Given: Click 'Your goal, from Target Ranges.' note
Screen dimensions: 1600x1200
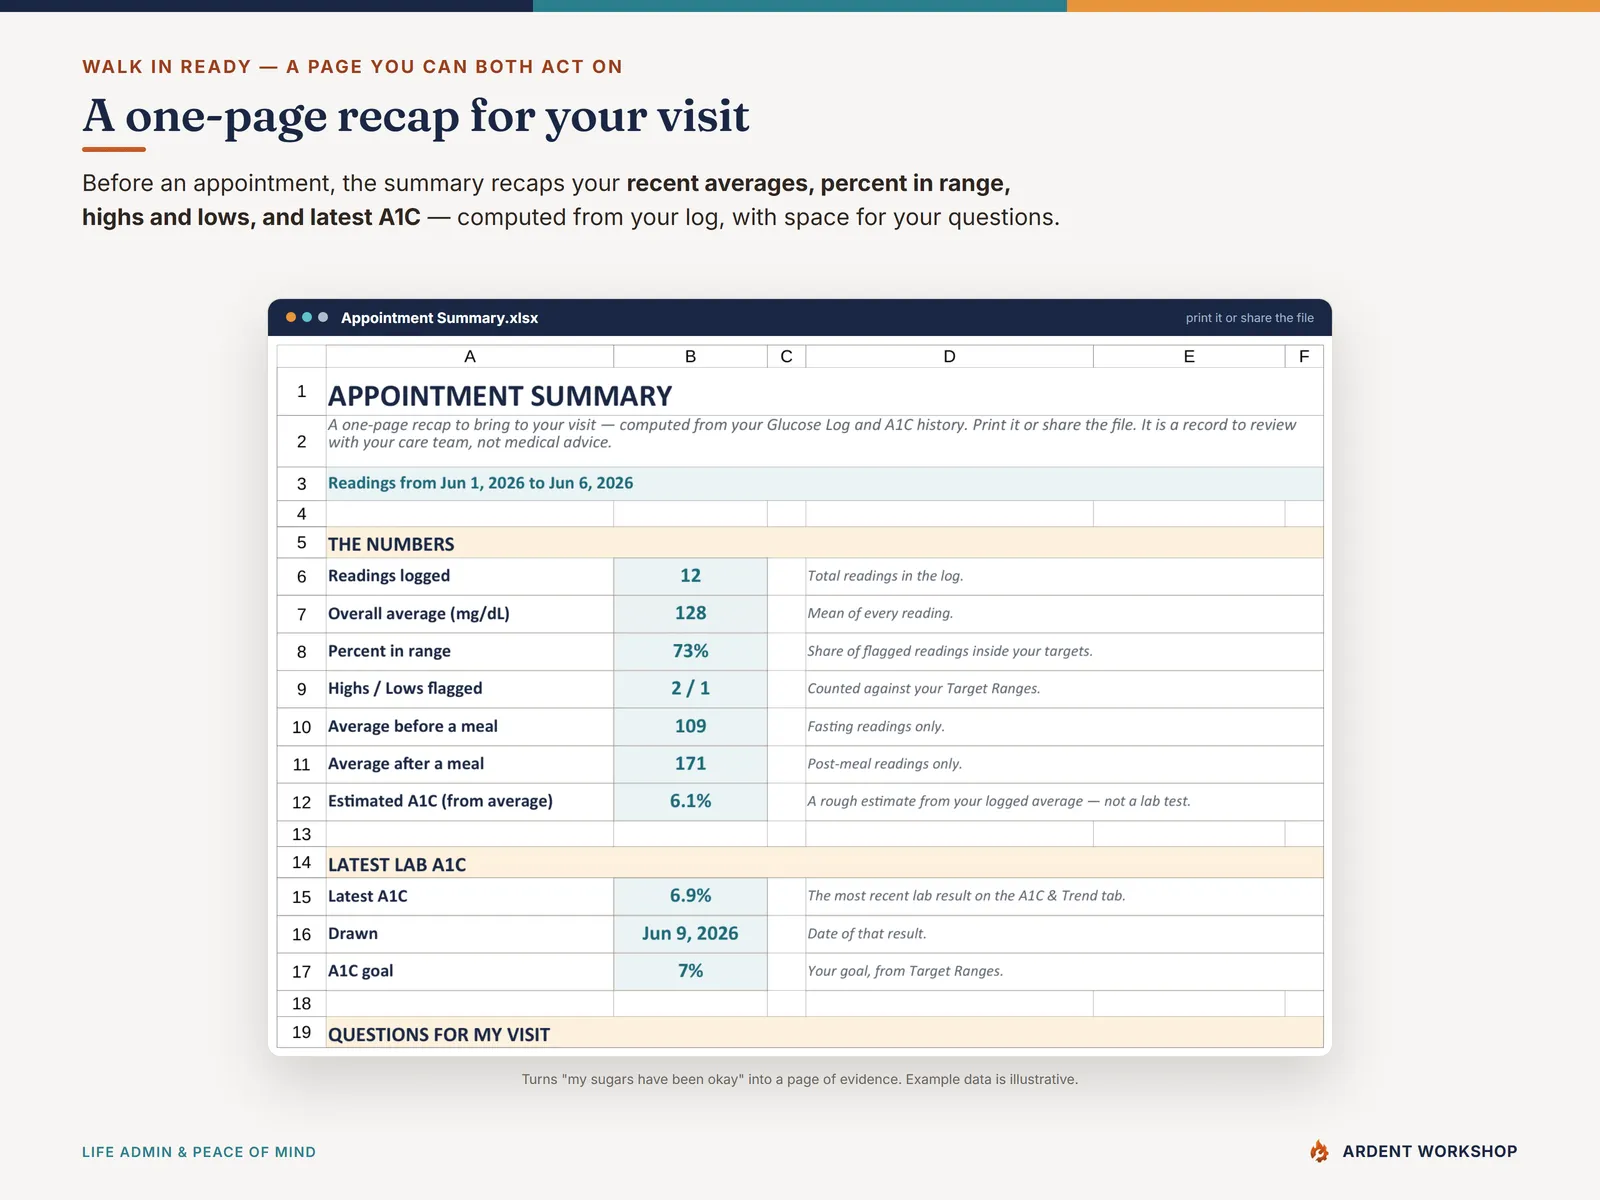Looking at the screenshot, I should click(905, 971).
